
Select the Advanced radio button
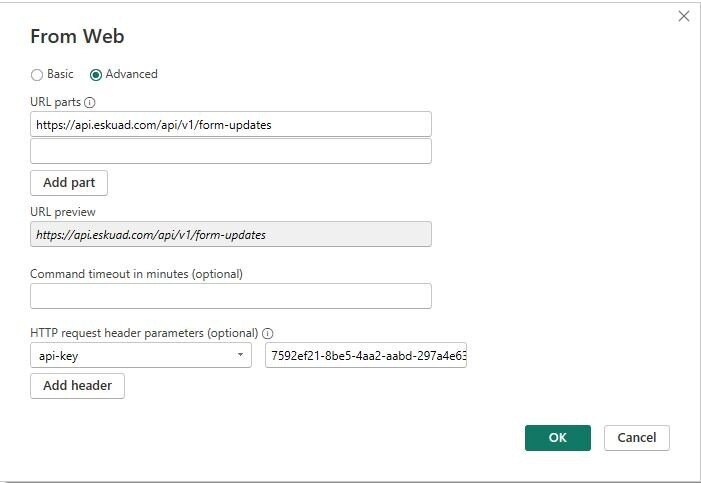tap(96, 74)
